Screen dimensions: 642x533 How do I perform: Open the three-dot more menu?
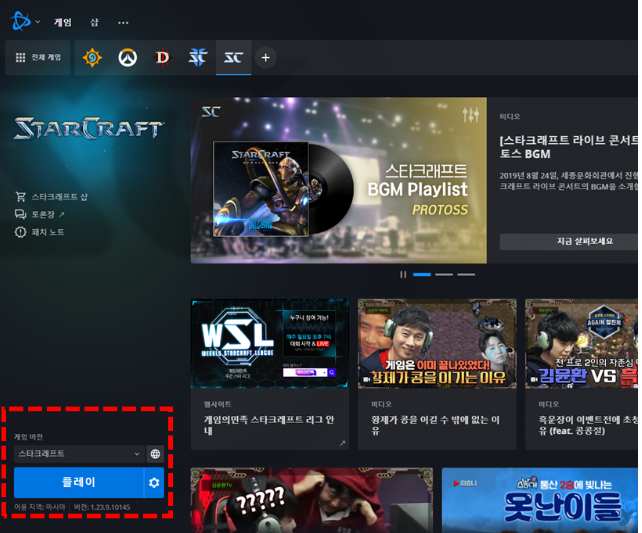coord(123,23)
